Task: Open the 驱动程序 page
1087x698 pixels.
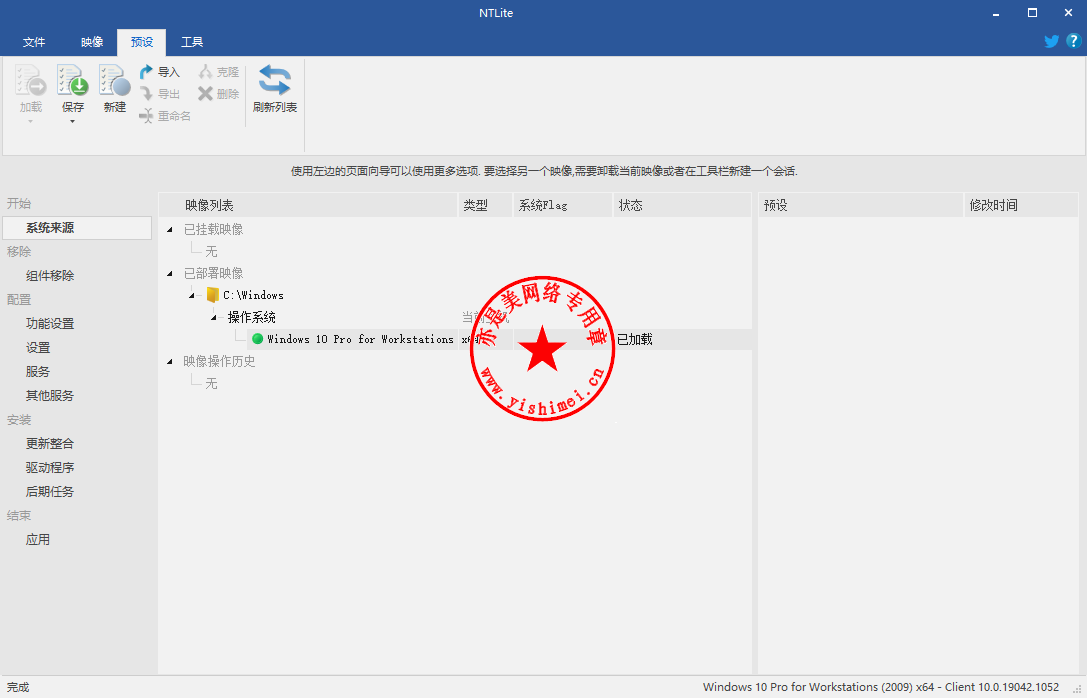Action: [50, 468]
